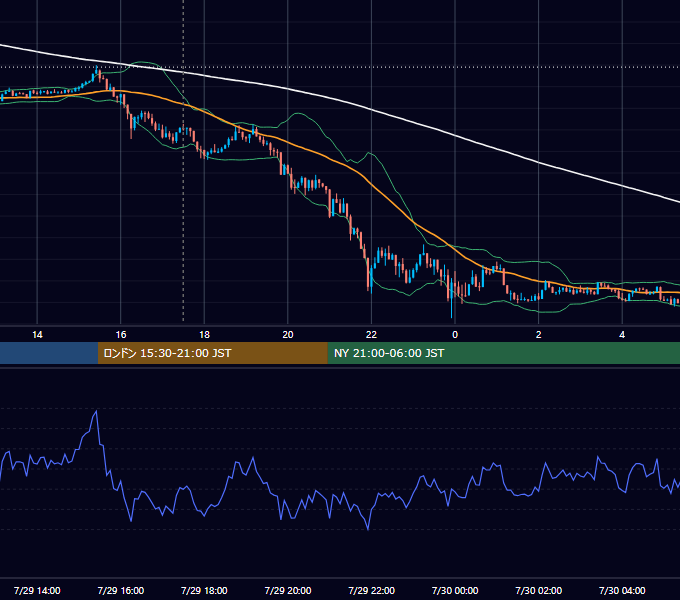Viewport: 680px width, 600px height.
Task: Click the NY 21:00-06:00 JST session band
Action: (x=503, y=353)
